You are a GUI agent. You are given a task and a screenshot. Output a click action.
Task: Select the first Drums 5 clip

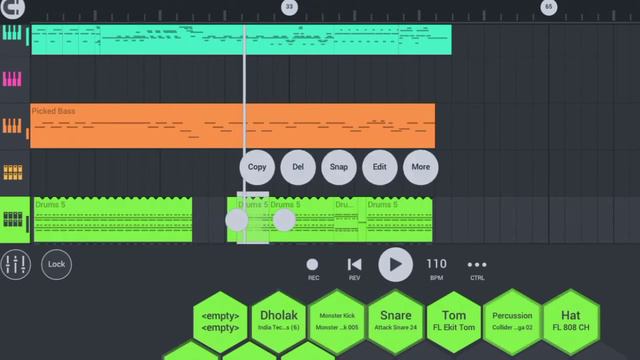[x=113, y=220]
